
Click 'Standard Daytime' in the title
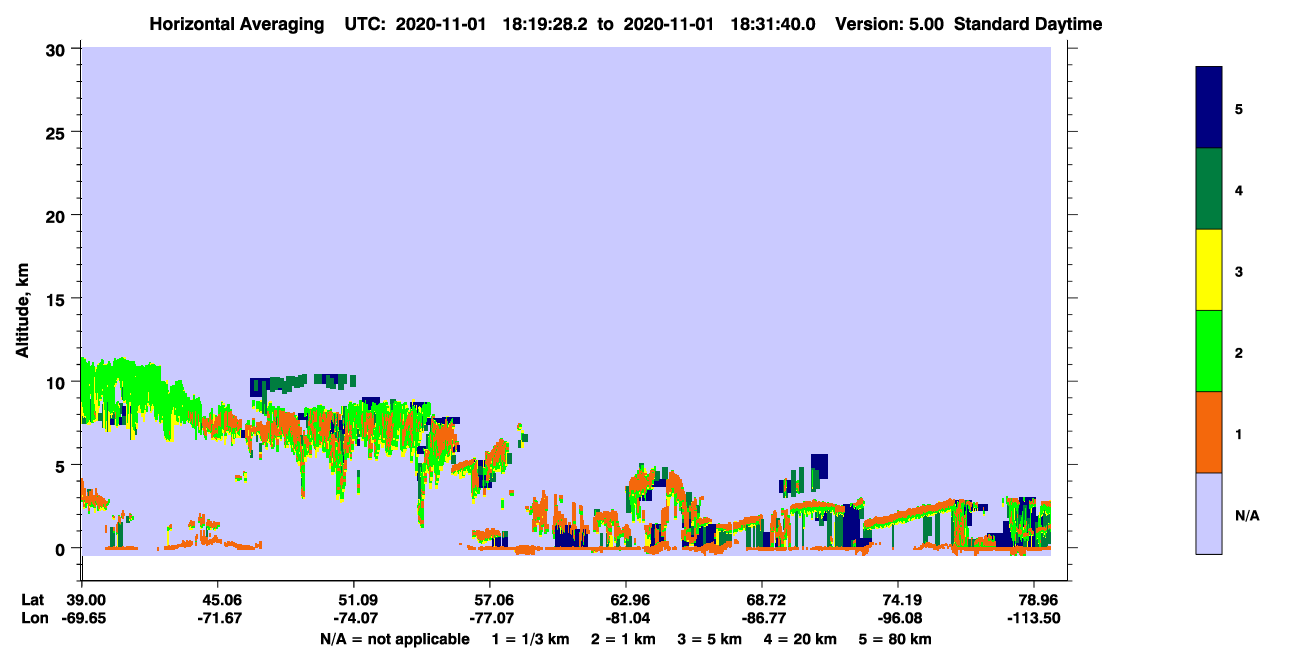[x=1028, y=24]
